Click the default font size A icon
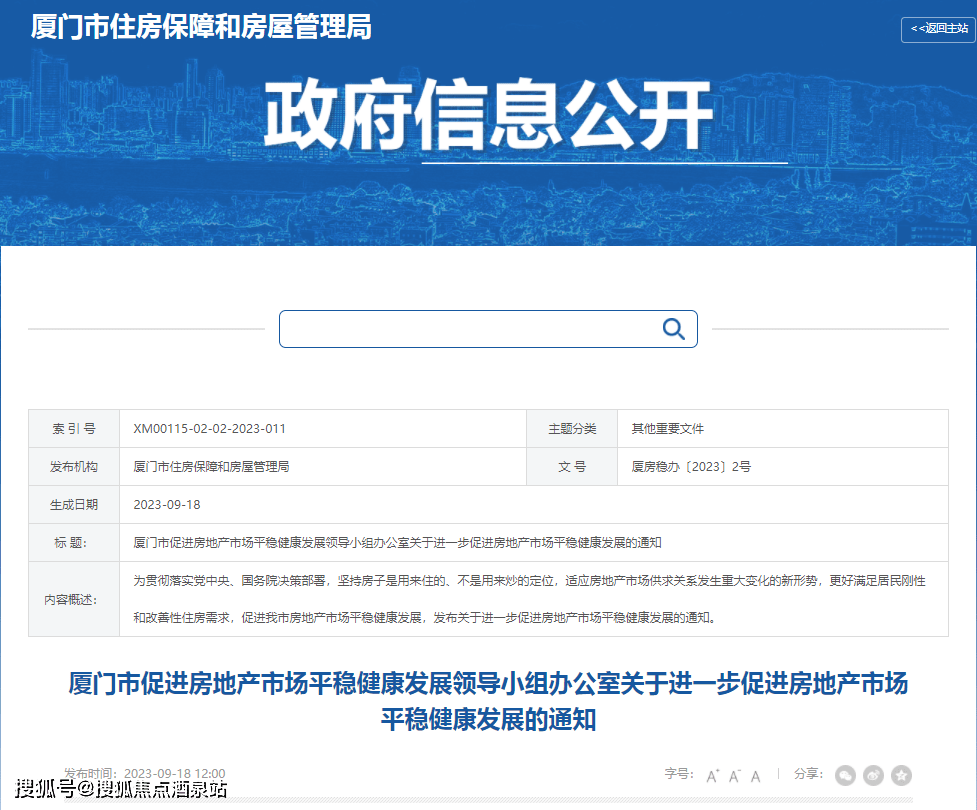The width and height of the screenshot is (977, 810). coord(755,774)
